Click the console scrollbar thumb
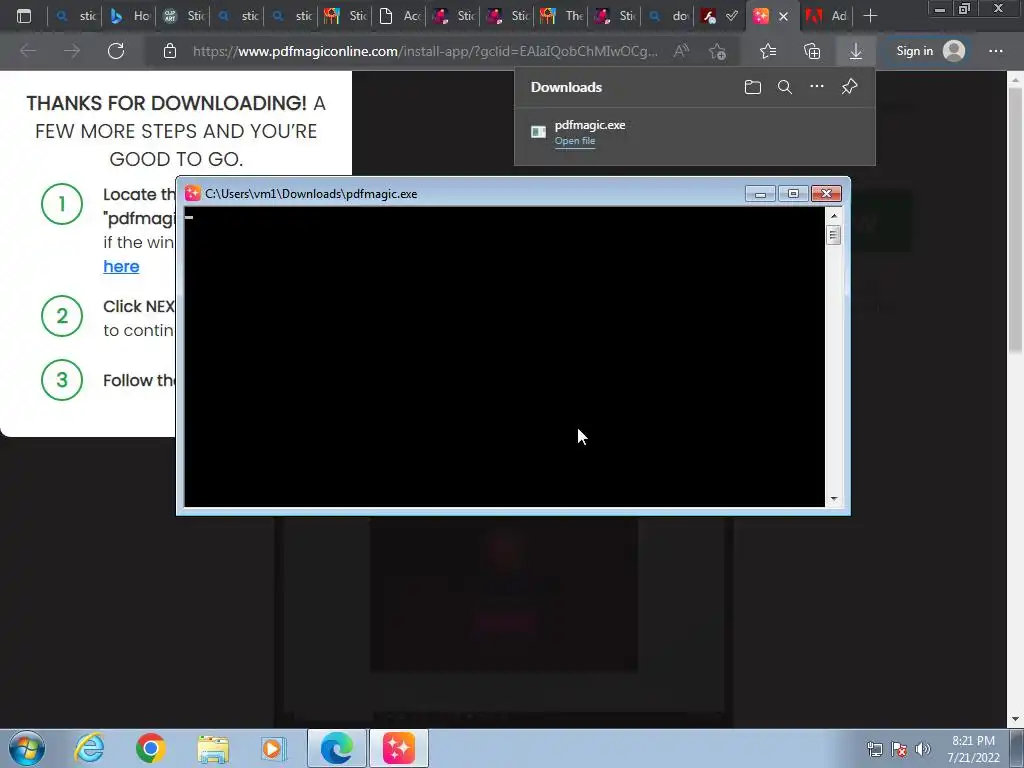This screenshot has height=768, width=1024. click(x=833, y=234)
